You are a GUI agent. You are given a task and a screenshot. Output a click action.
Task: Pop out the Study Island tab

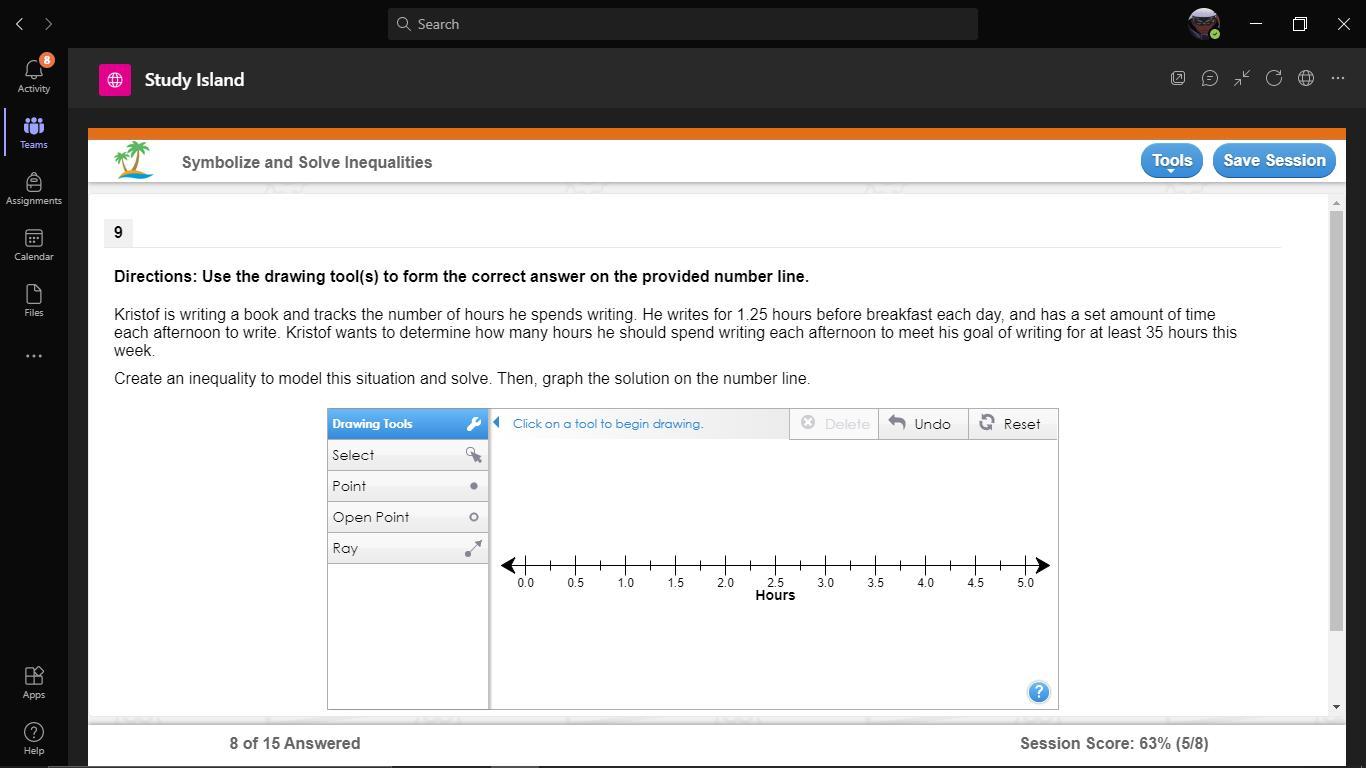1178,78
